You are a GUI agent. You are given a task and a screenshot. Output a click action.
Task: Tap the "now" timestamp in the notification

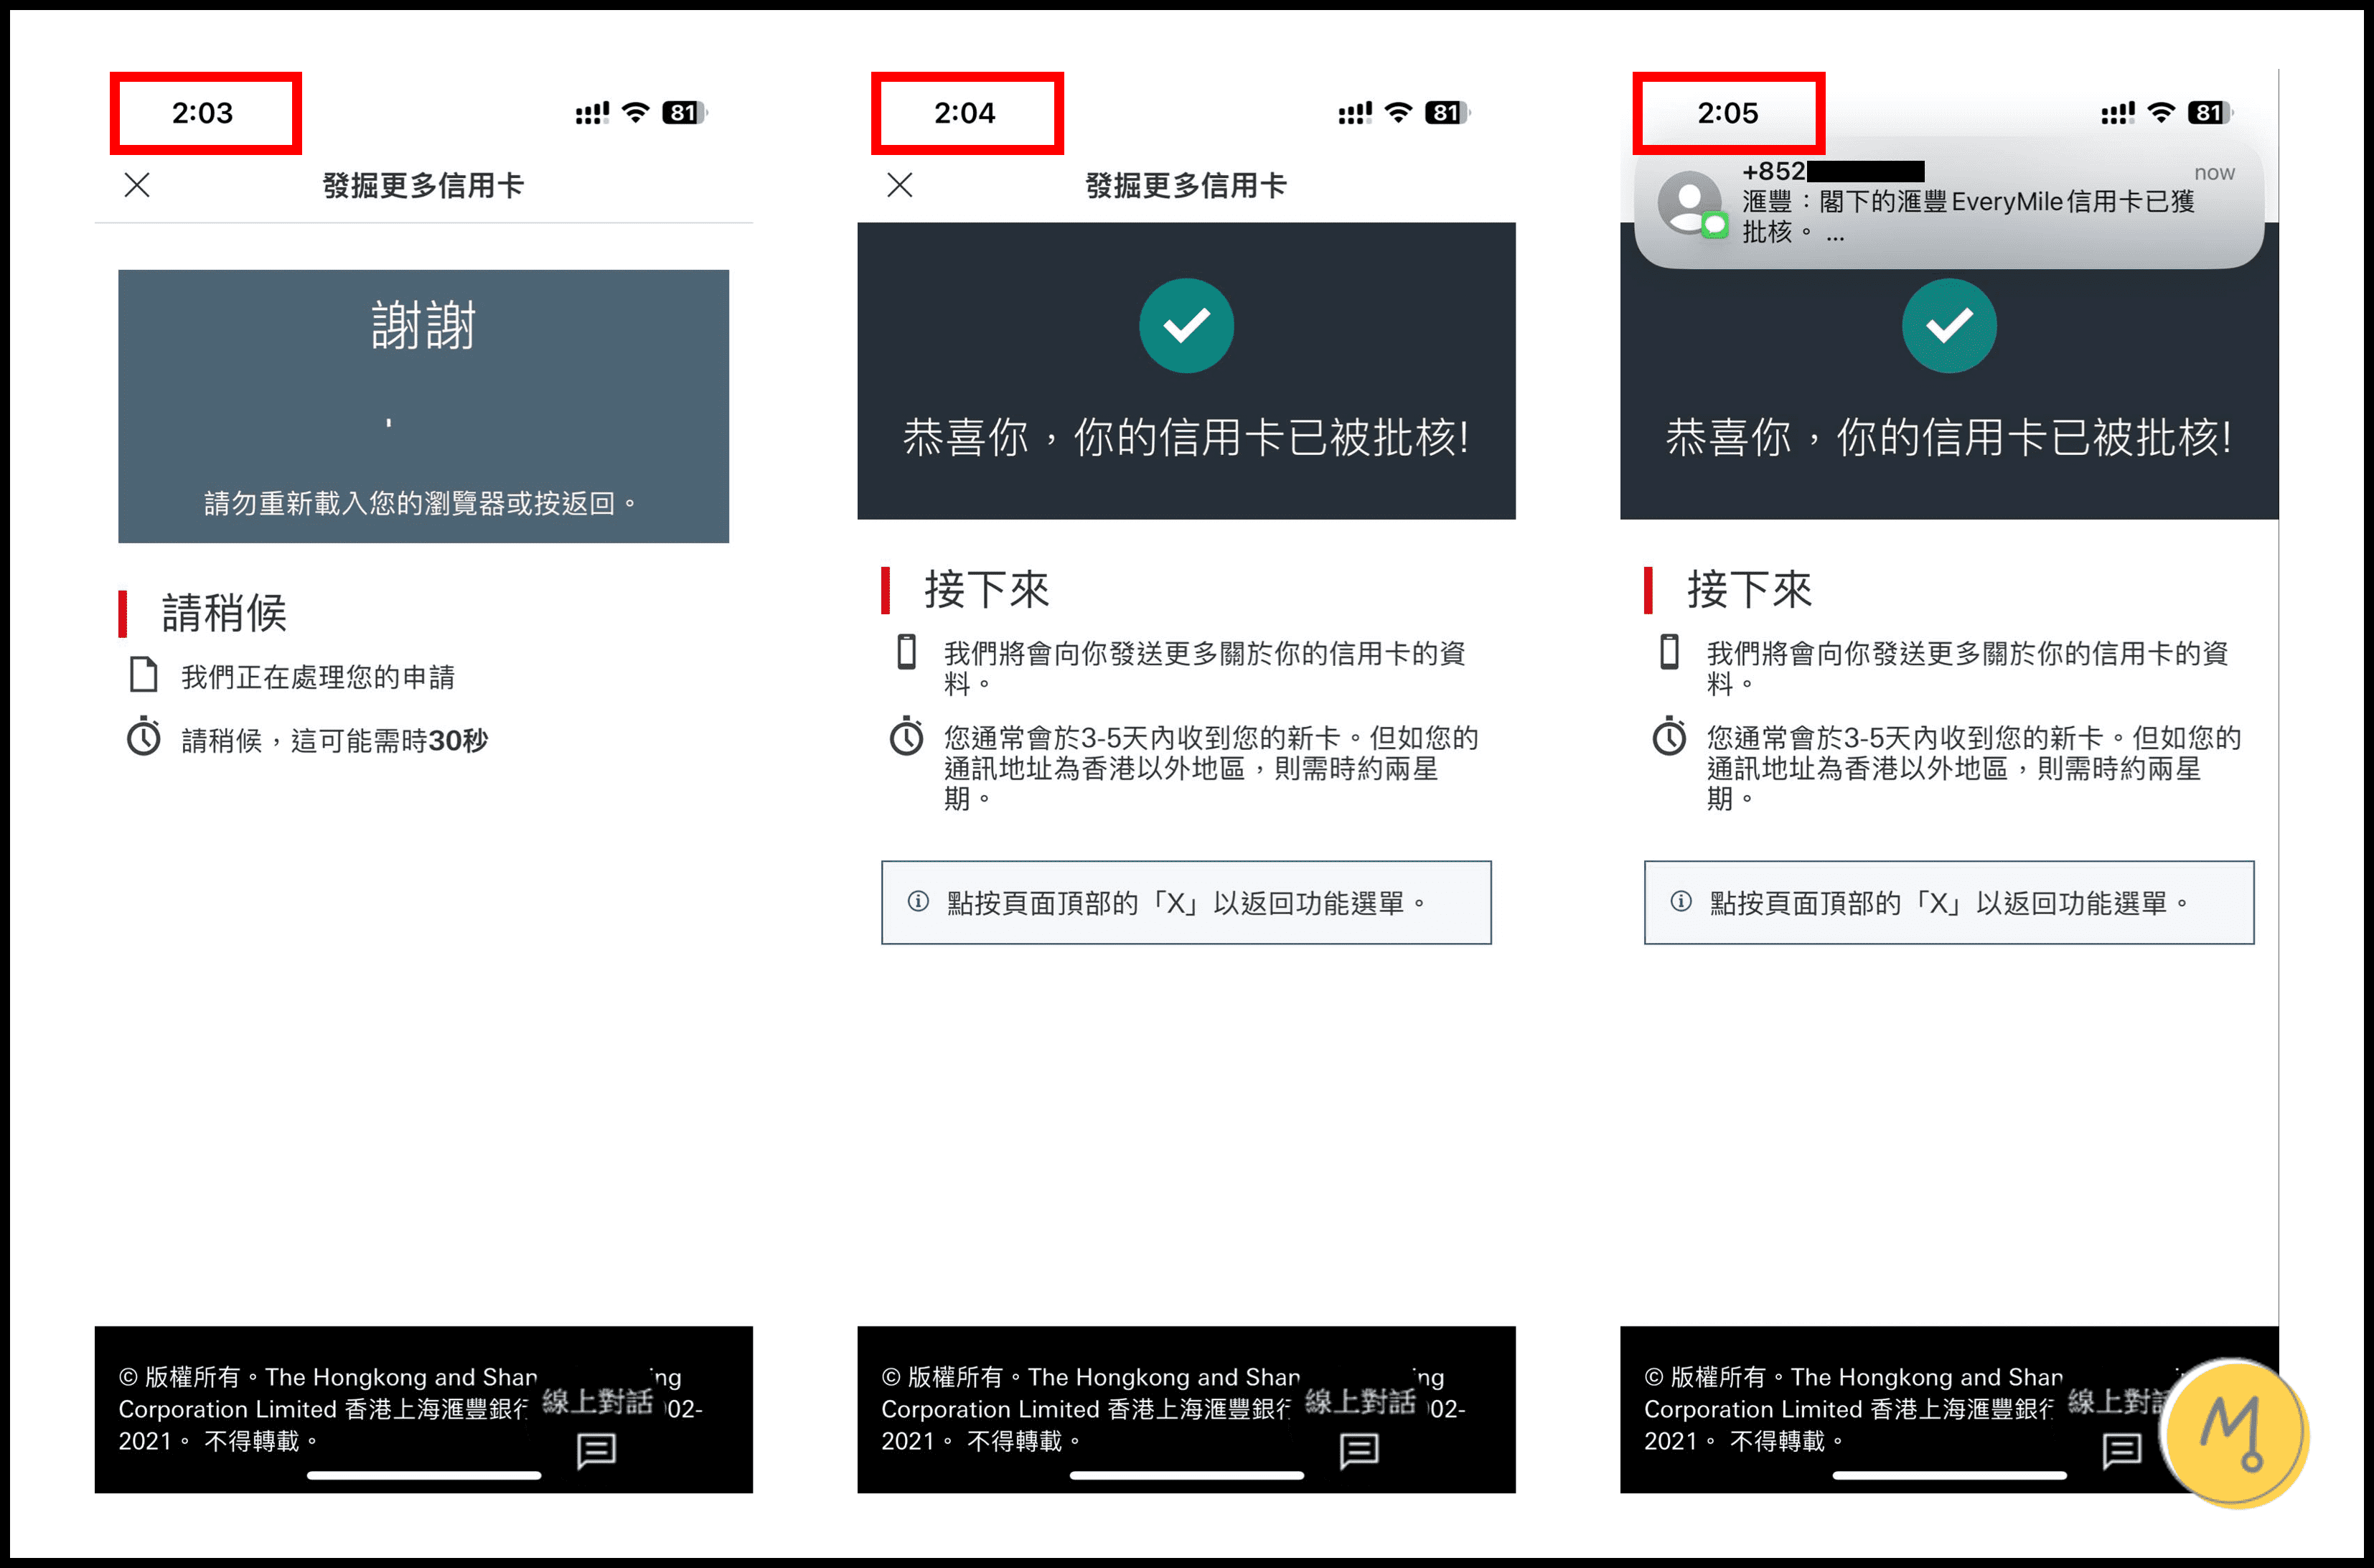coord(2214,173)
